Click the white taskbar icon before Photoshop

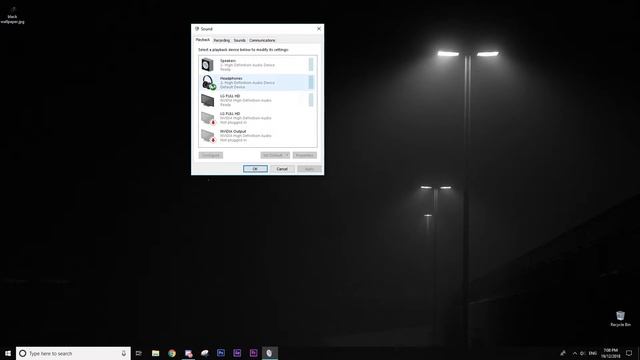pyautogui.click(x=204, y=353)
